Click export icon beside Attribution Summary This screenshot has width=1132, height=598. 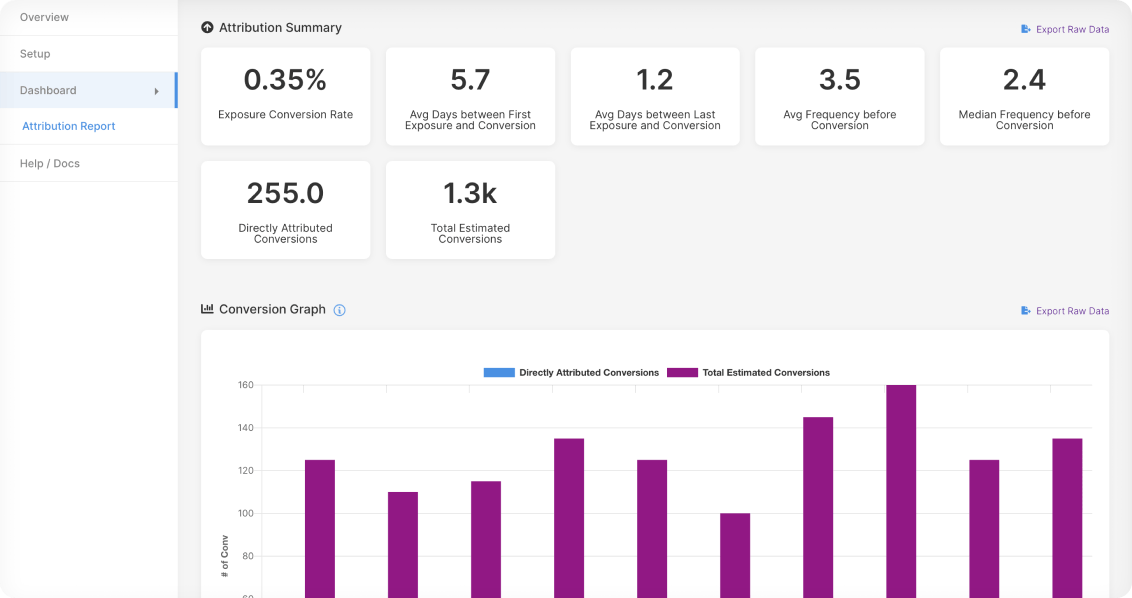tap(1026, 29)
